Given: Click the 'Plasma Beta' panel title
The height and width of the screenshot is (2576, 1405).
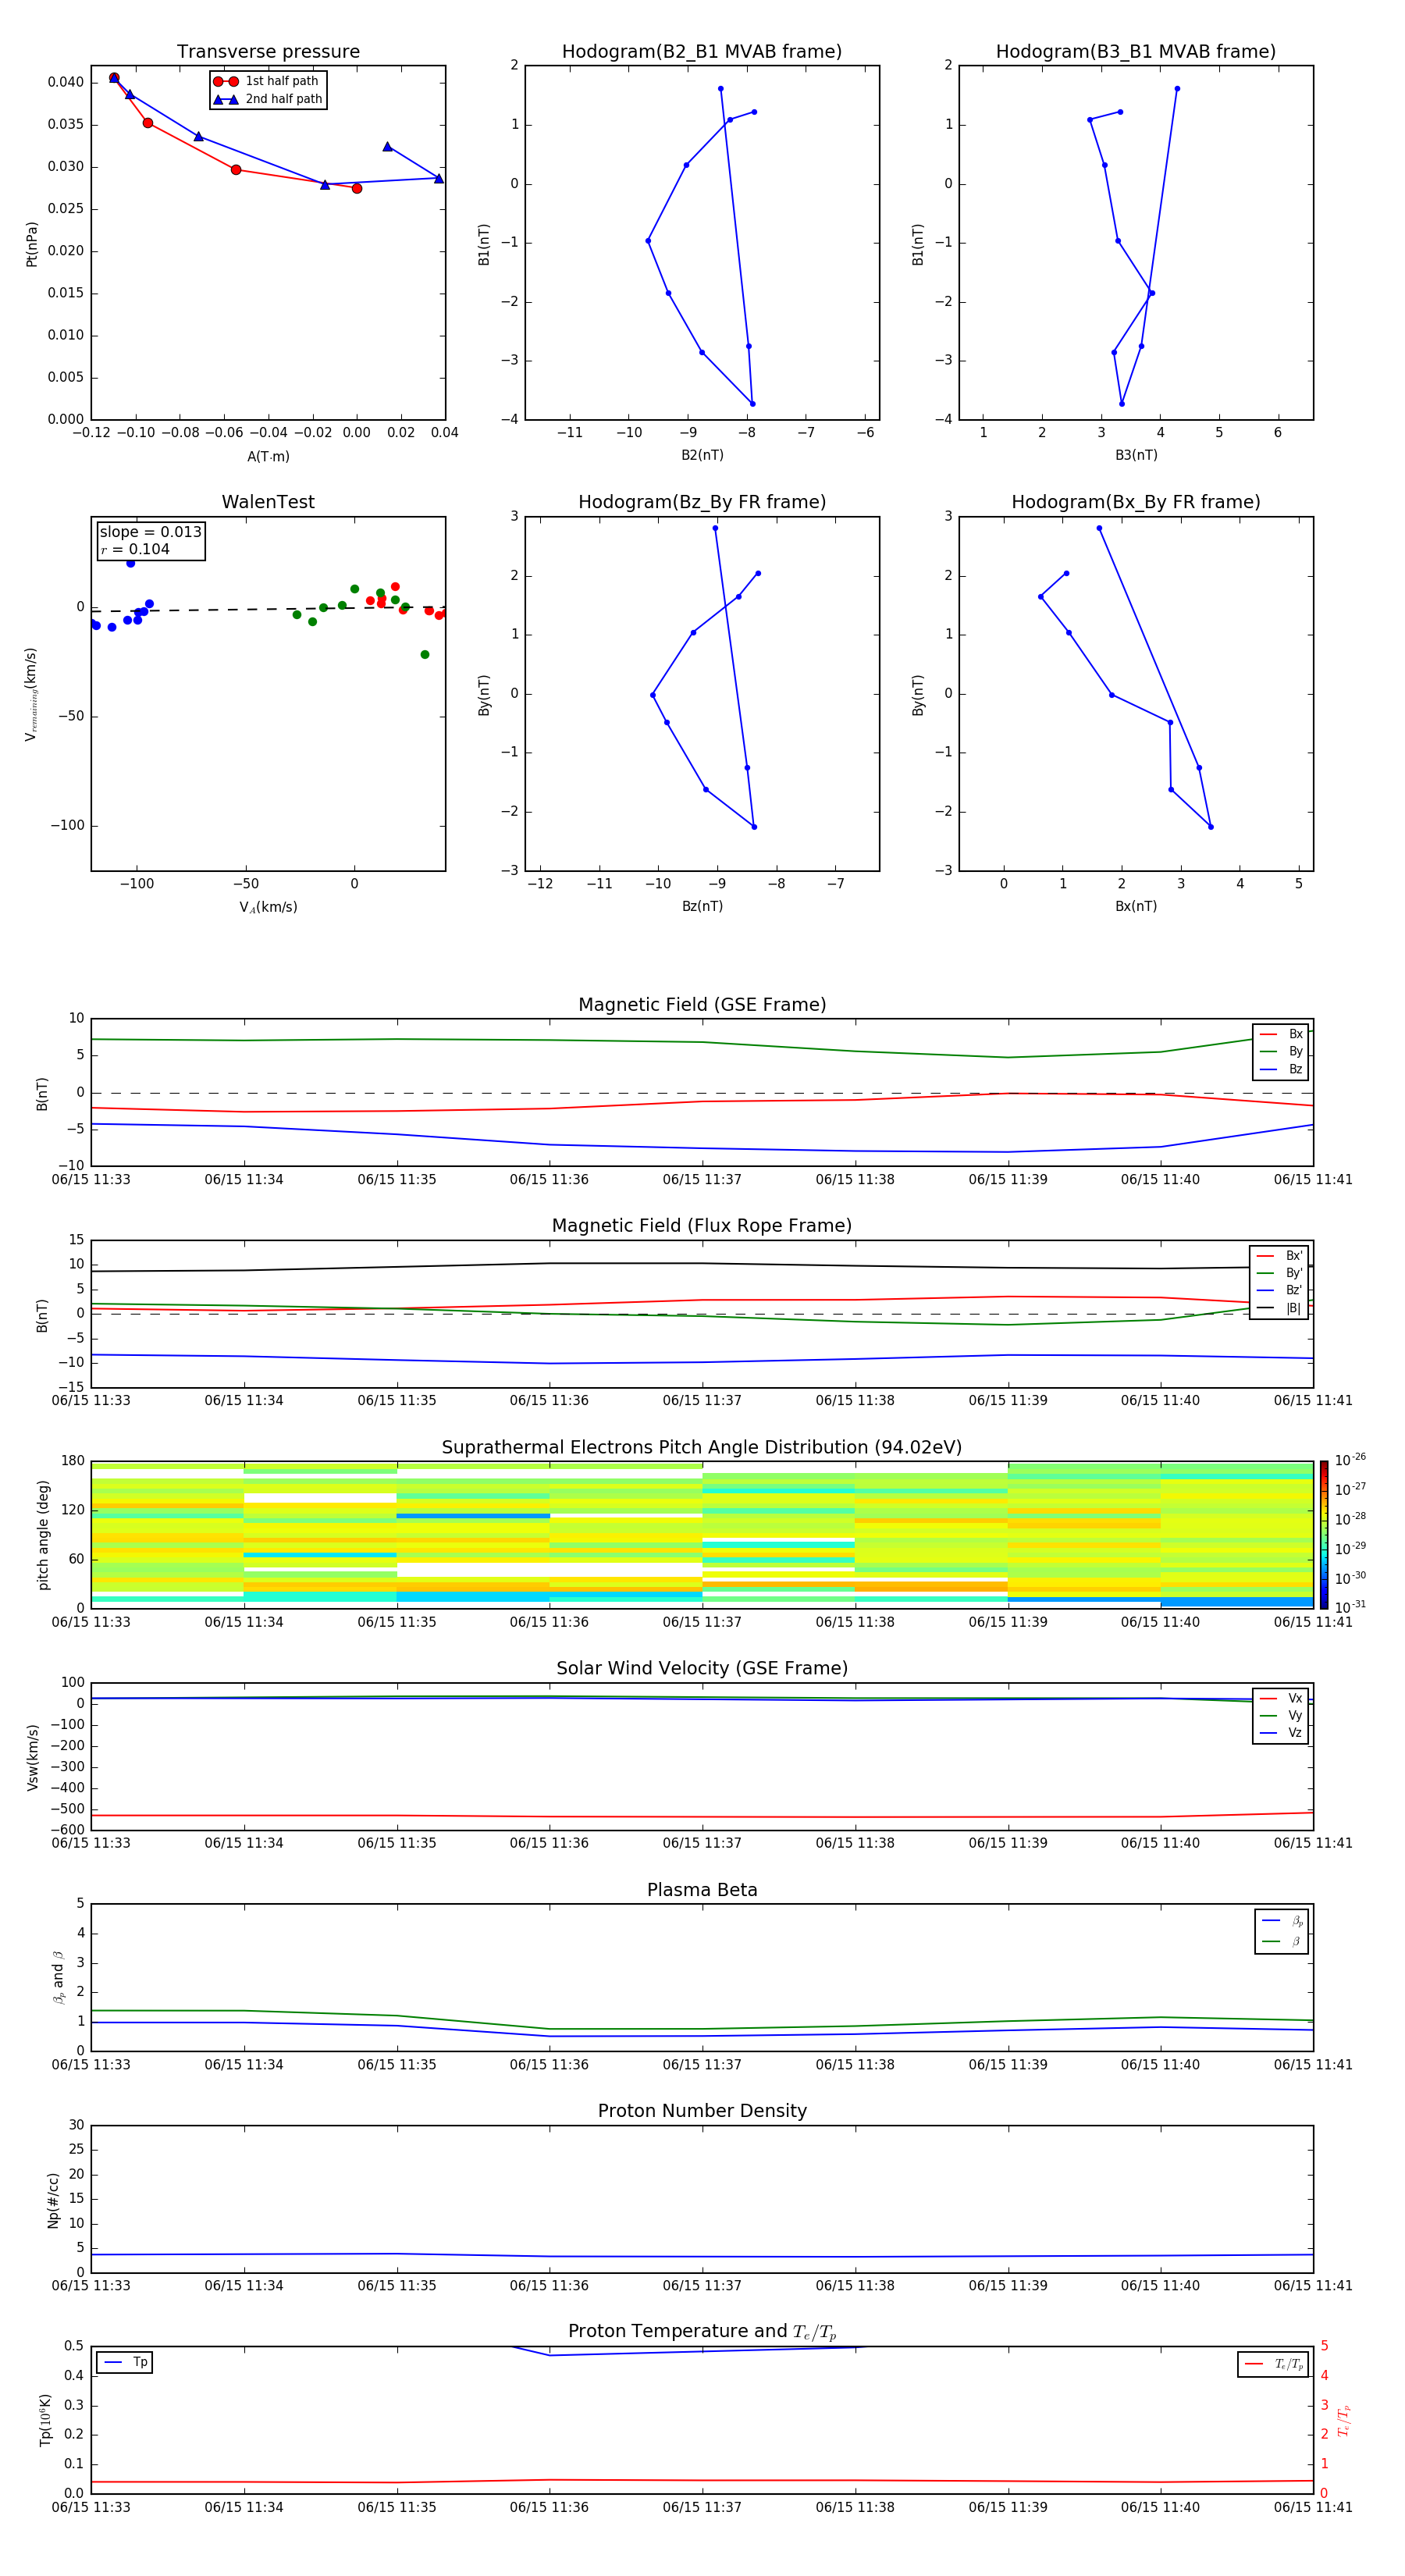Looking at the screenshot, I should 702,1890.
